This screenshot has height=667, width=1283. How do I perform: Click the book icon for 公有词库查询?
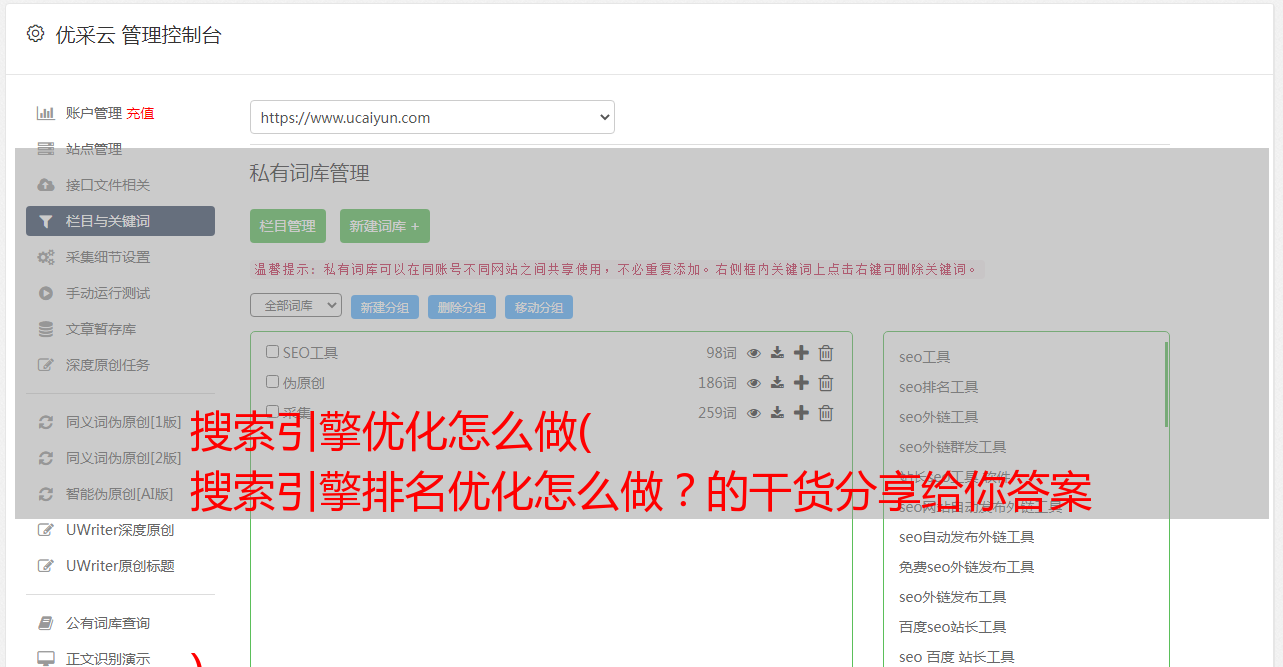(45, 623)
